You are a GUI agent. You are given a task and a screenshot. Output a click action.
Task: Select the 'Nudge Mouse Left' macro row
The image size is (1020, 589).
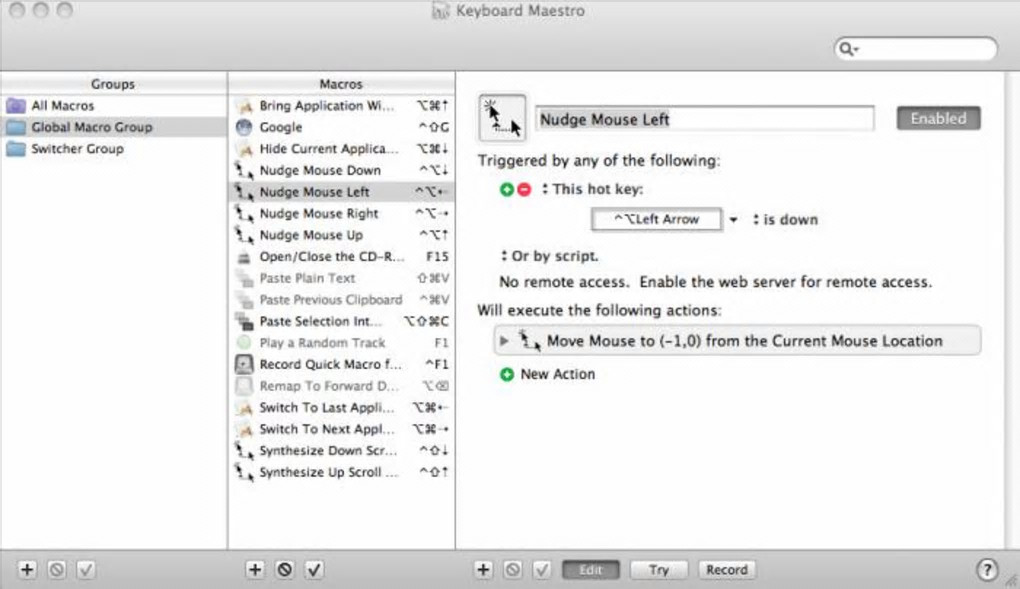click(342, 192)
